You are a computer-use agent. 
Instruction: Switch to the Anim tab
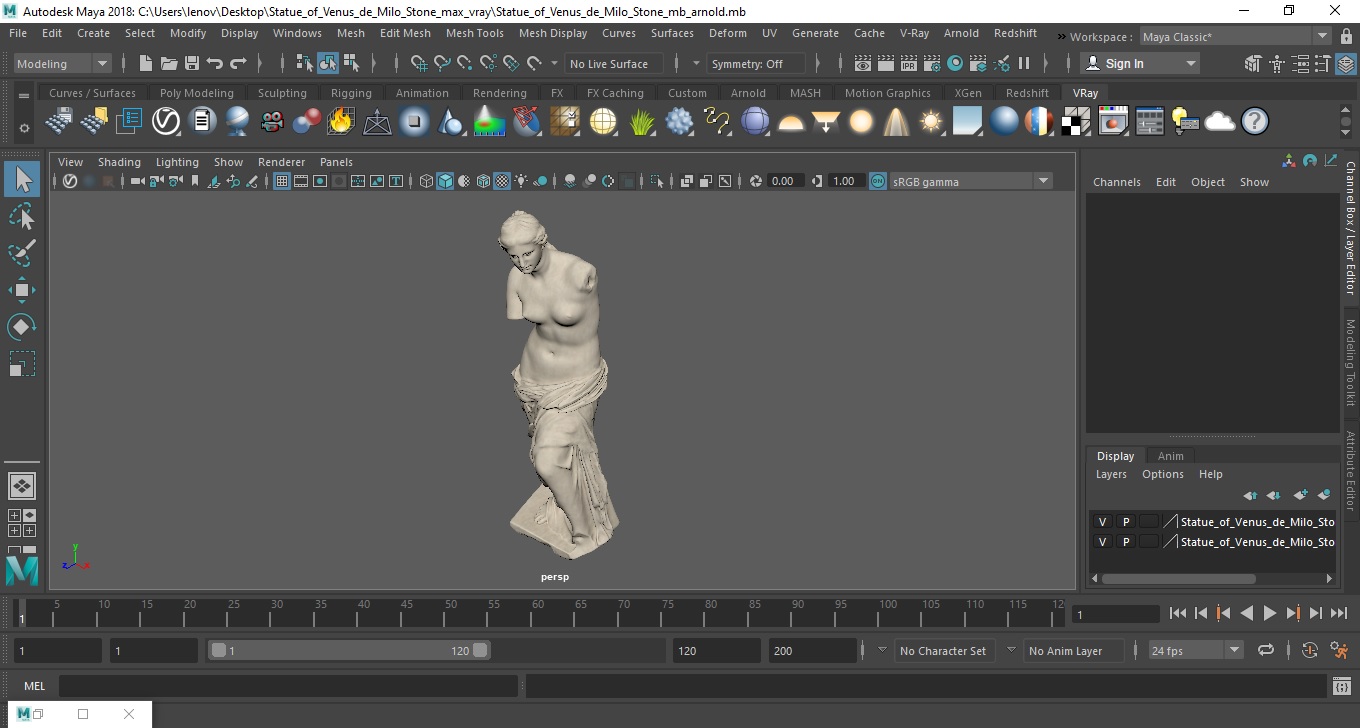point(1170,456)
